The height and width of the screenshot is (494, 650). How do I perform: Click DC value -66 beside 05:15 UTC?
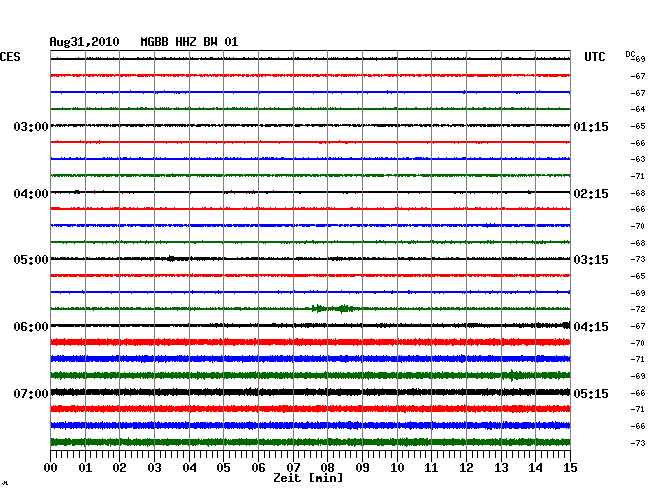638,393
